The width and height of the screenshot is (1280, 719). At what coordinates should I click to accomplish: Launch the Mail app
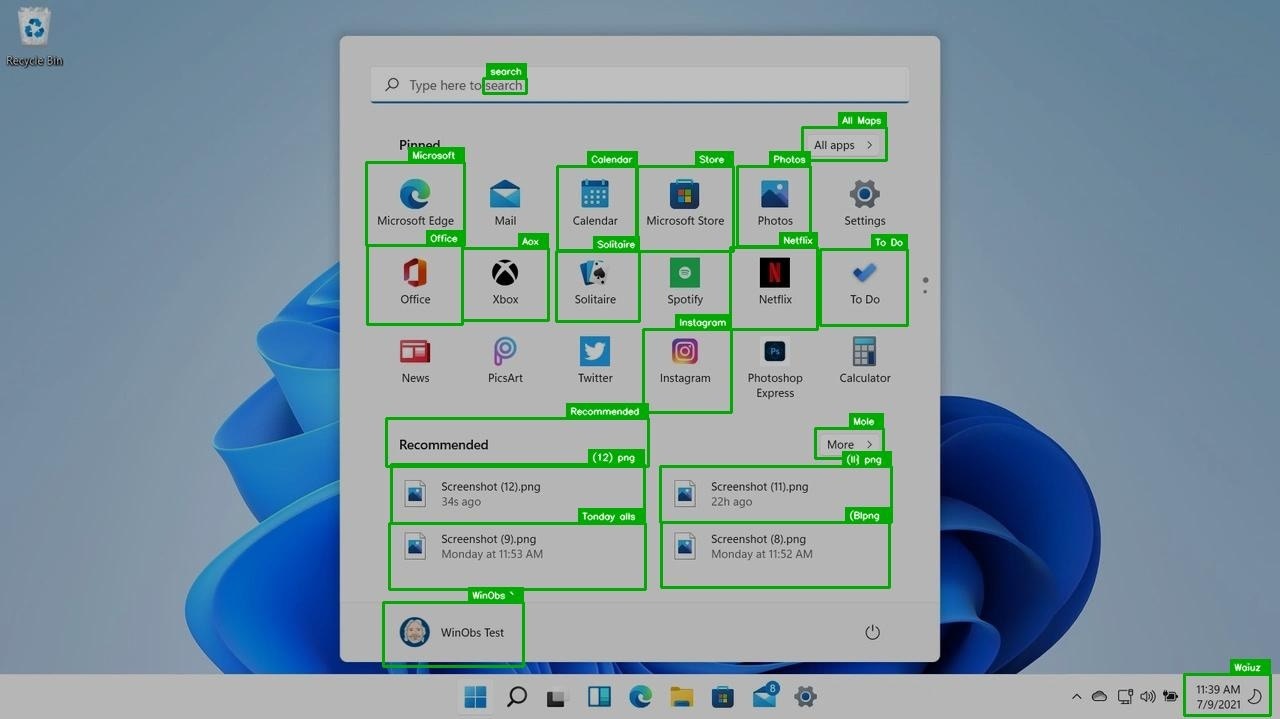pos(505,204)
